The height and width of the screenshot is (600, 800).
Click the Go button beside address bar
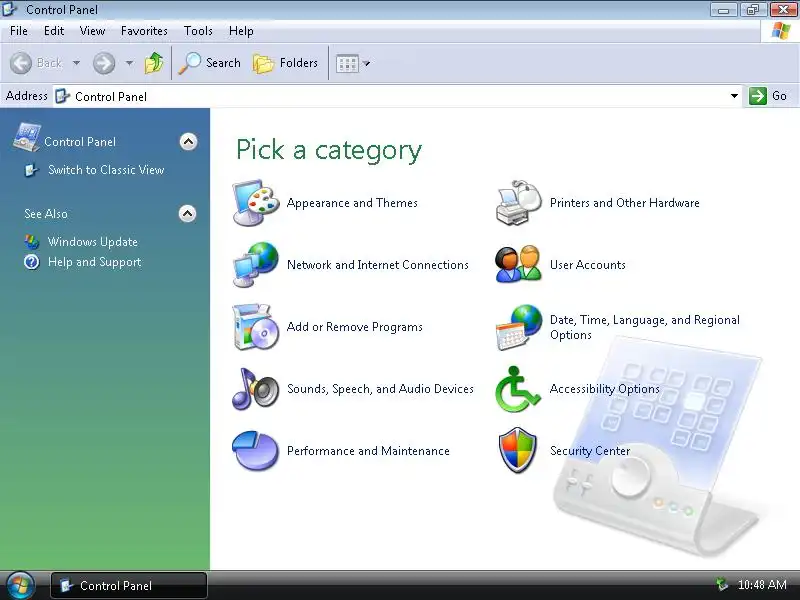click(x=768, y=96)
